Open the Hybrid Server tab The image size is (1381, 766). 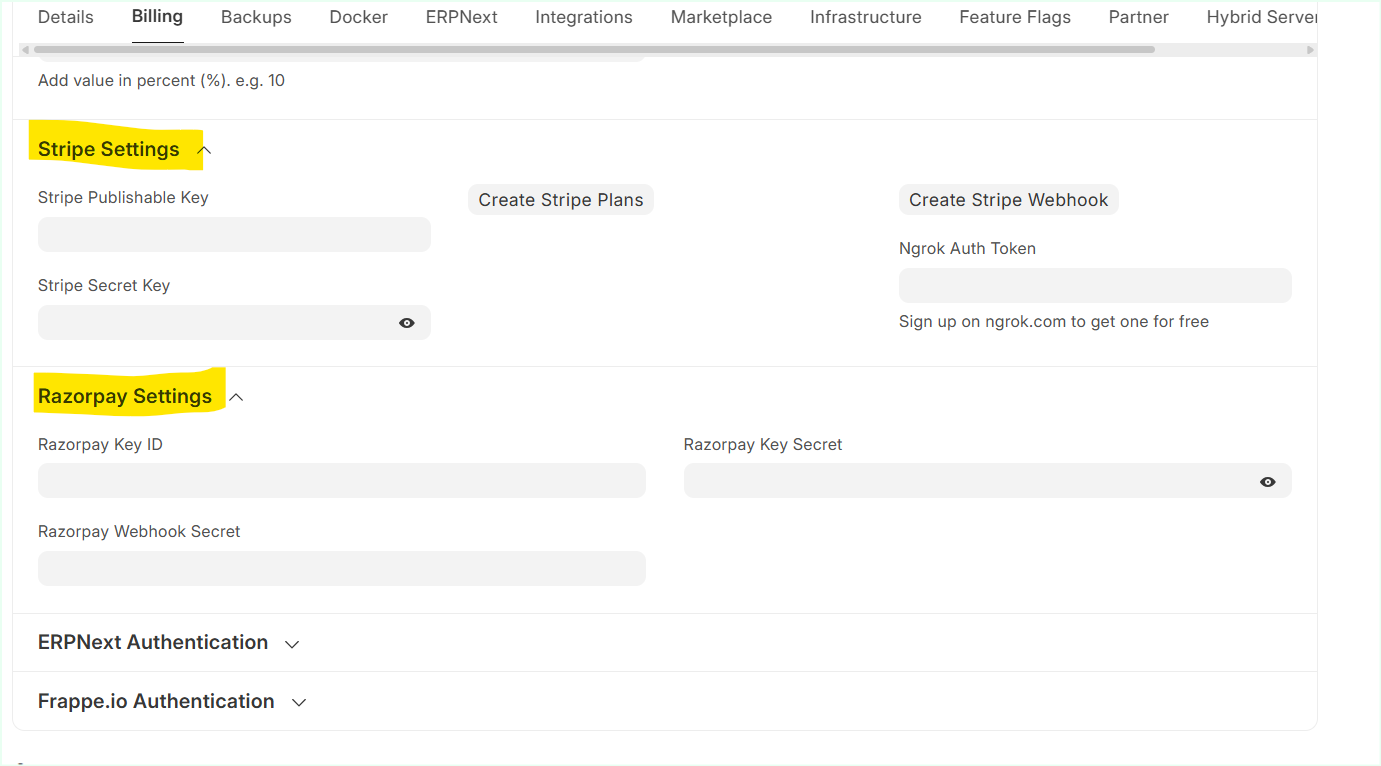pos(1262,17)
